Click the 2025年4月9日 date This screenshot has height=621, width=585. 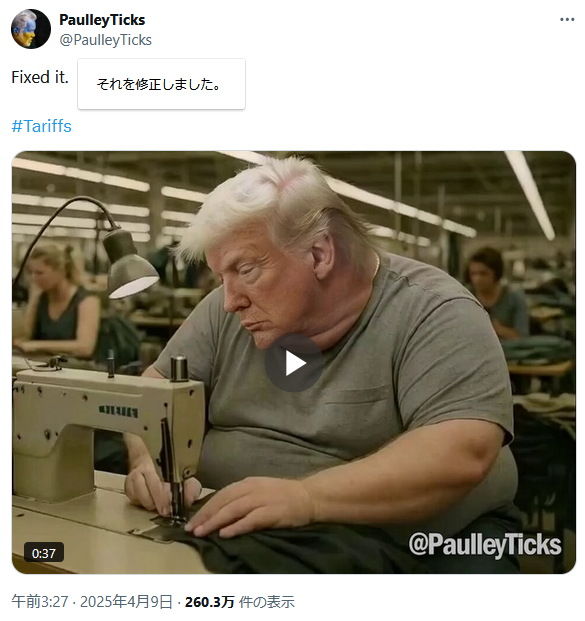coord(126,602)
